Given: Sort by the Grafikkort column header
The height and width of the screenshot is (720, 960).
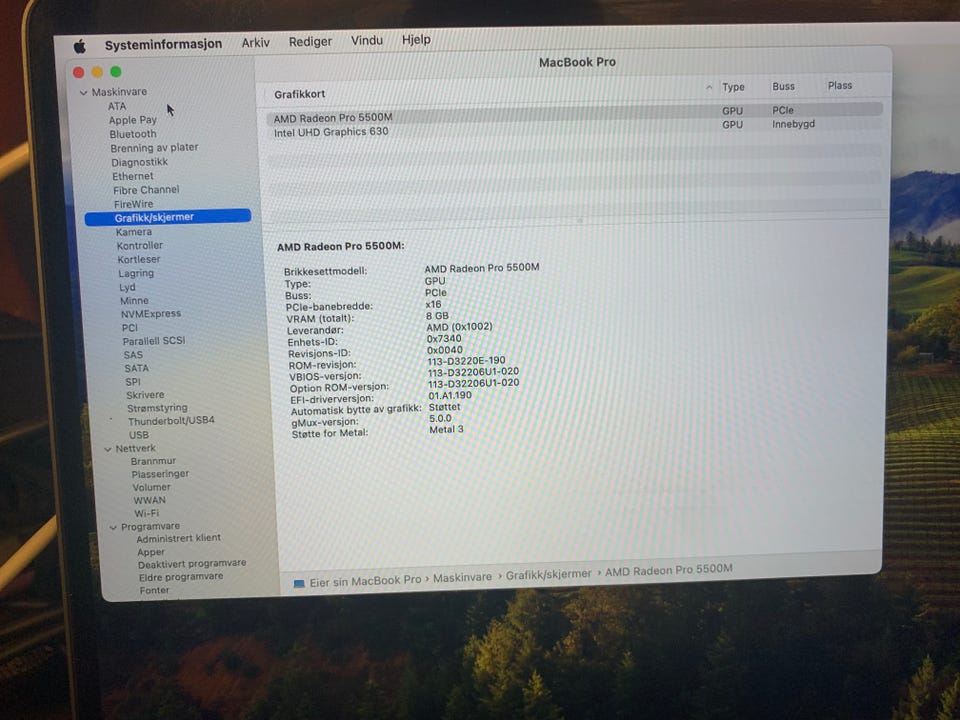Looking at the screenshot, I should pos(299,94).
